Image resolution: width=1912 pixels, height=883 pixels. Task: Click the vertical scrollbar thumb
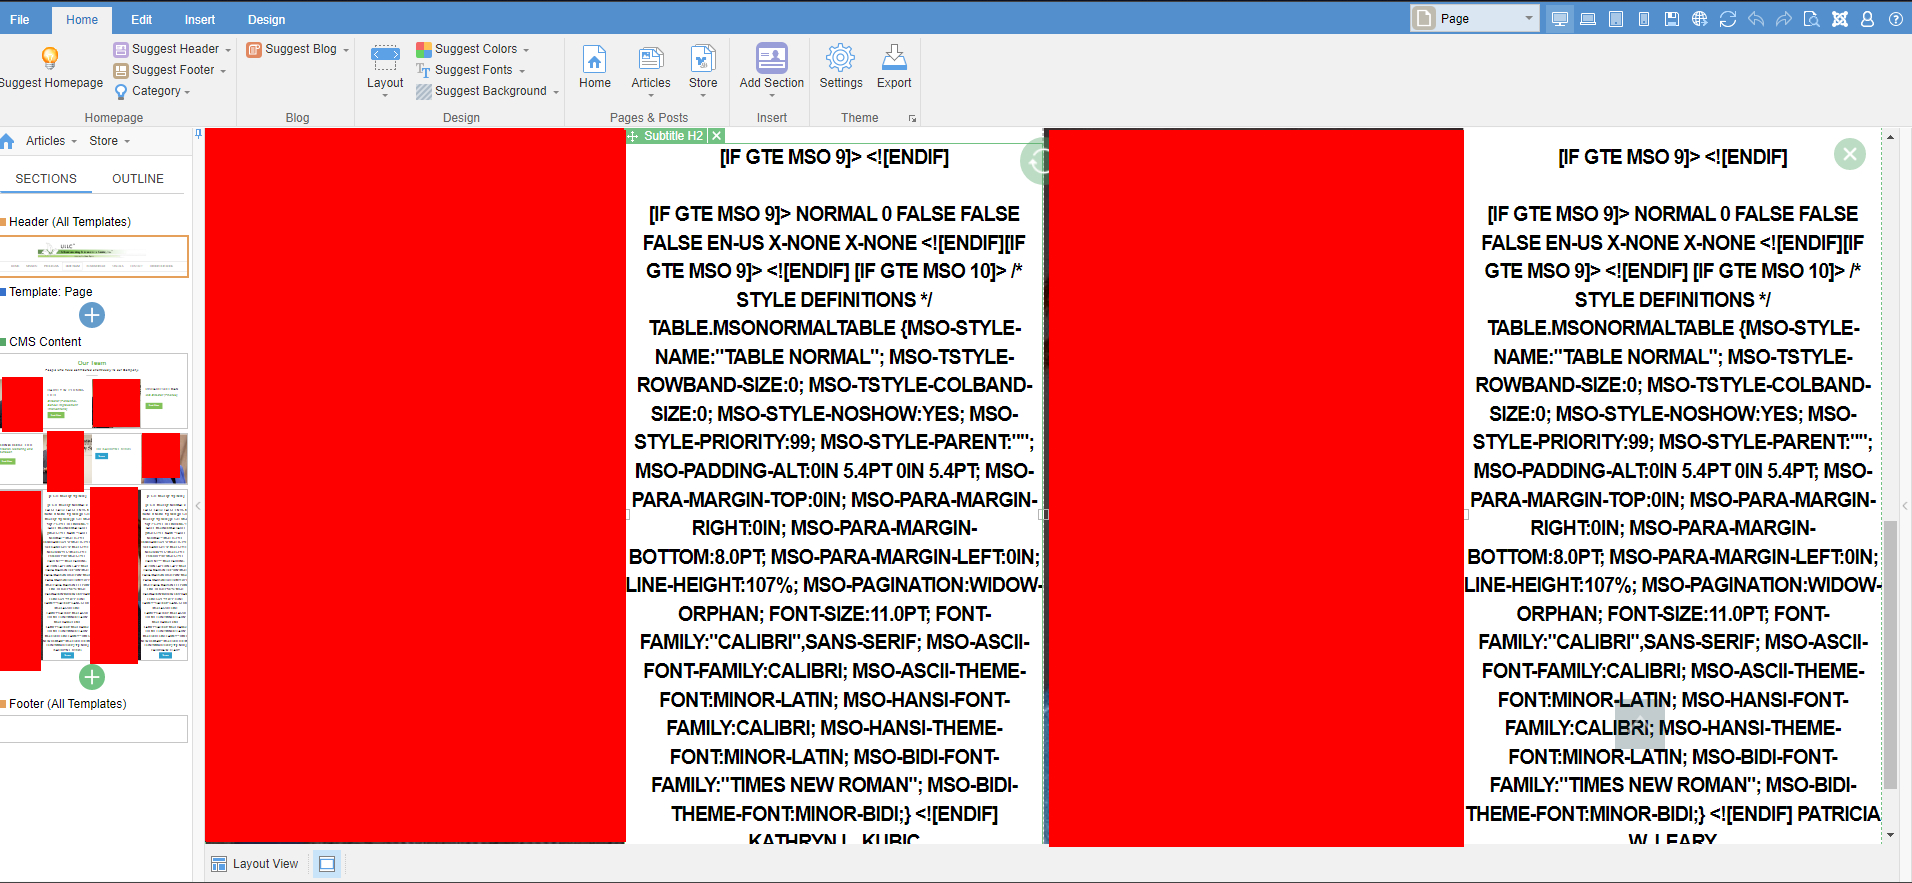(1890, 655)
